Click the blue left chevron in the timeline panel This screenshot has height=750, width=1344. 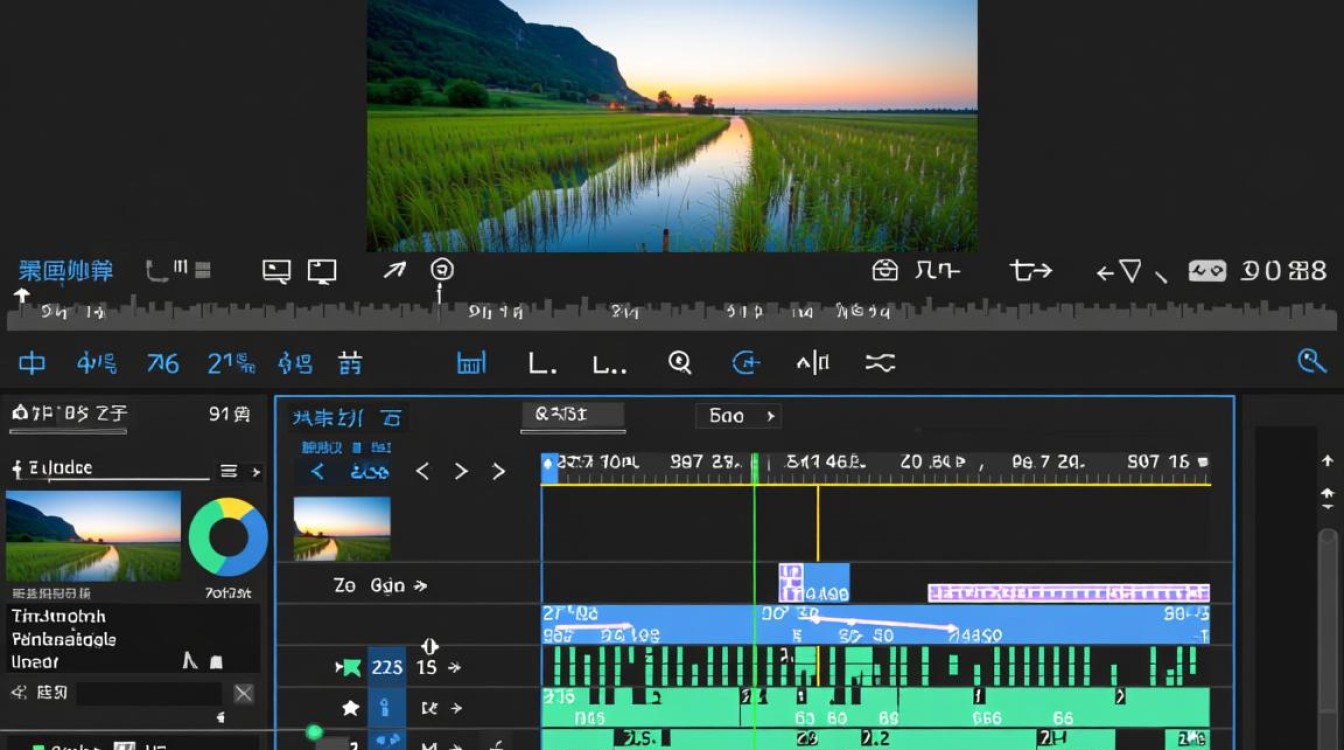[x=318, y=471]
